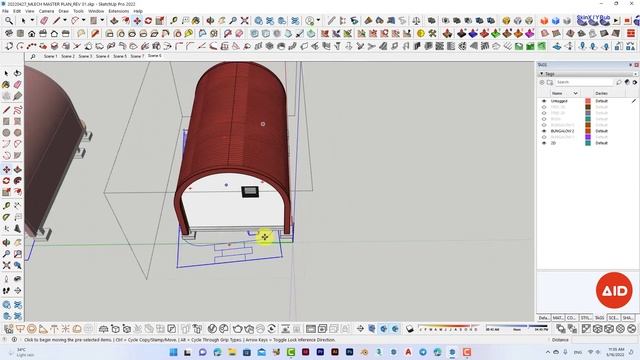This screenshot has height=360, width=640.
Task: Select the Freehand tool in the left toolbar
Action: tap(17, 110)
